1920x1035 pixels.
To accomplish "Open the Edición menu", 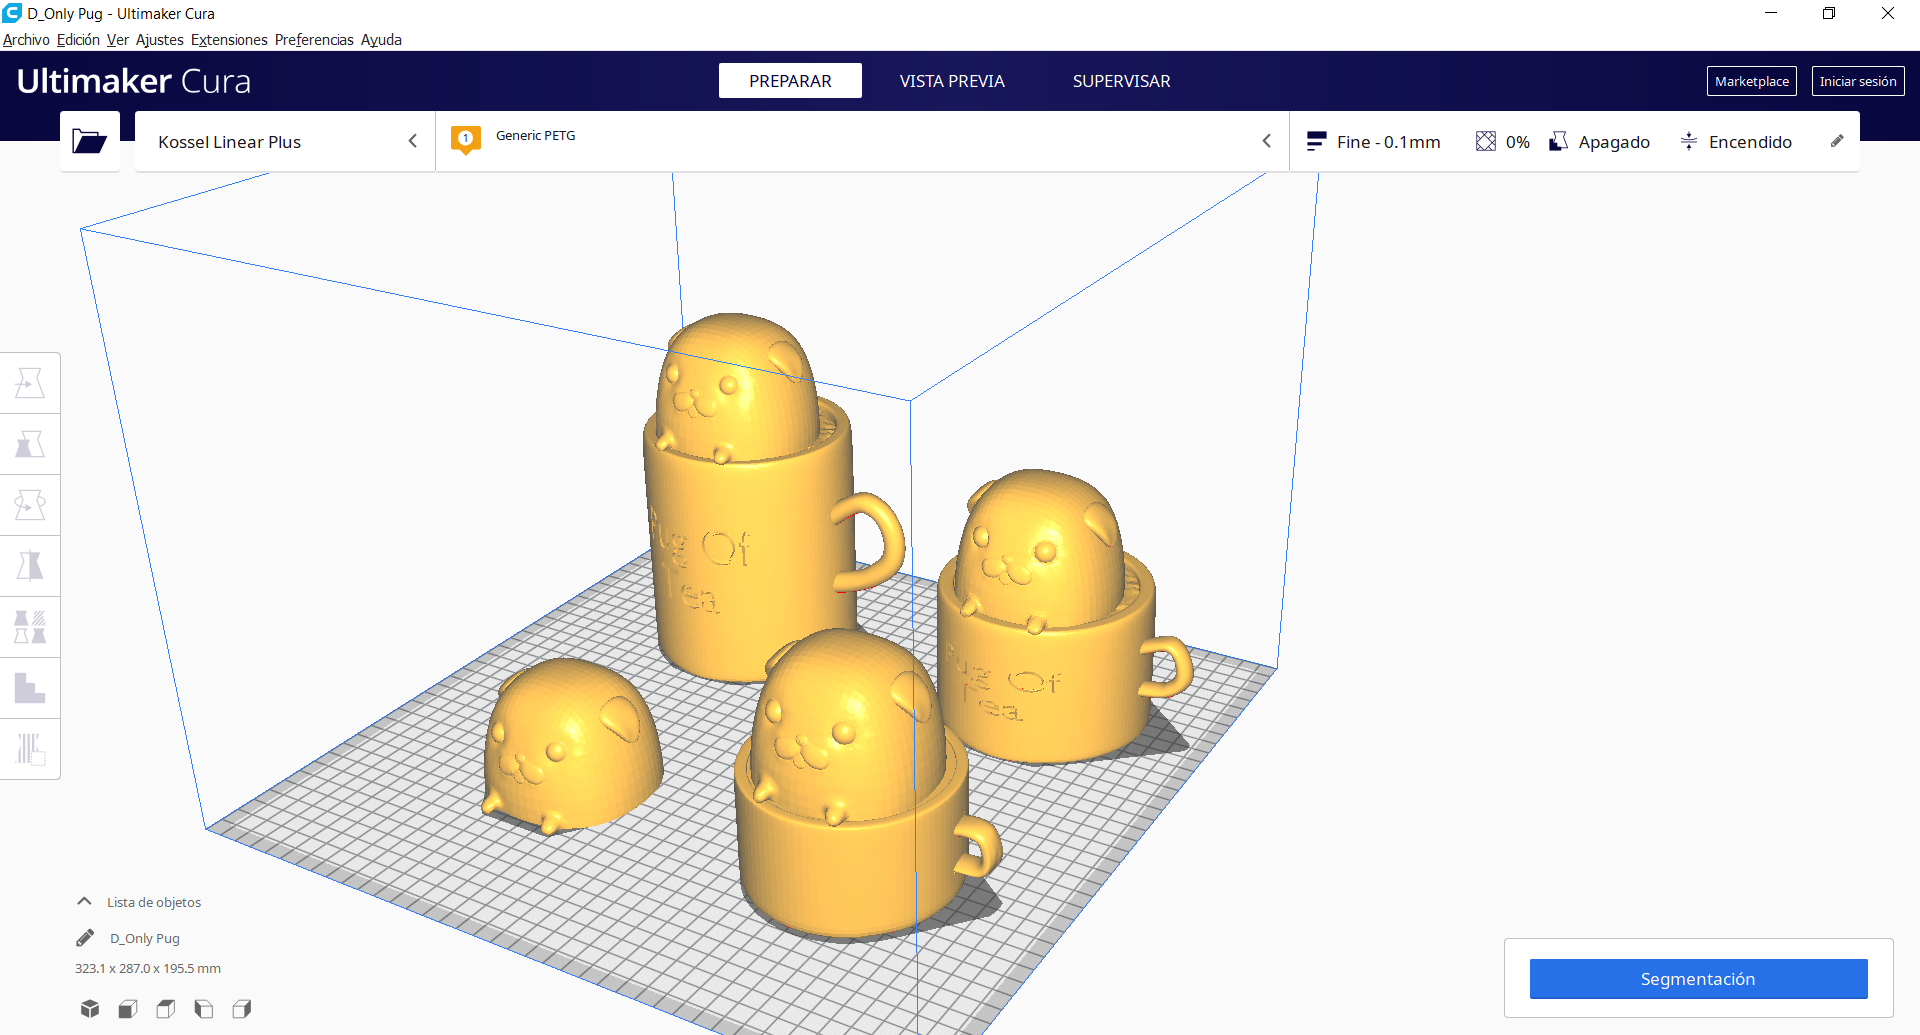I will click(78, 40).
